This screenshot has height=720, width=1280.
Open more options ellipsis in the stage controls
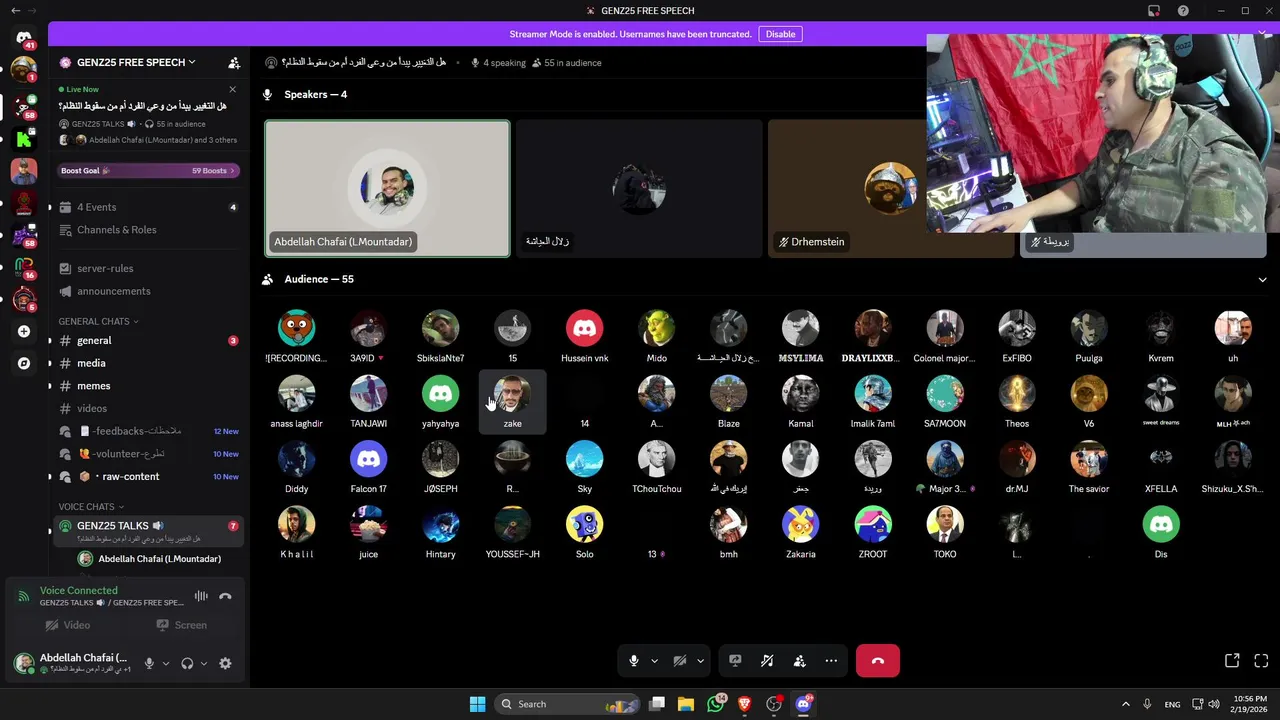[831, 661]
